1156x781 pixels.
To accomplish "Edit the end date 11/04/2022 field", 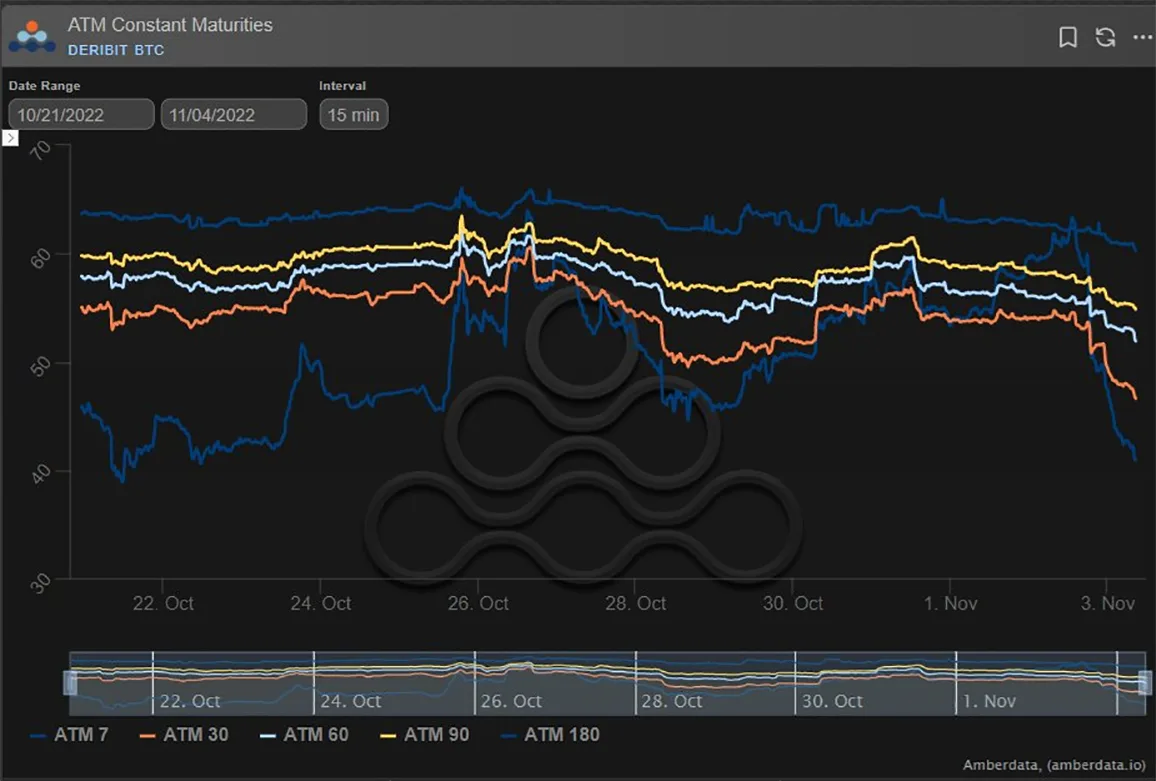I will [234, 114].
